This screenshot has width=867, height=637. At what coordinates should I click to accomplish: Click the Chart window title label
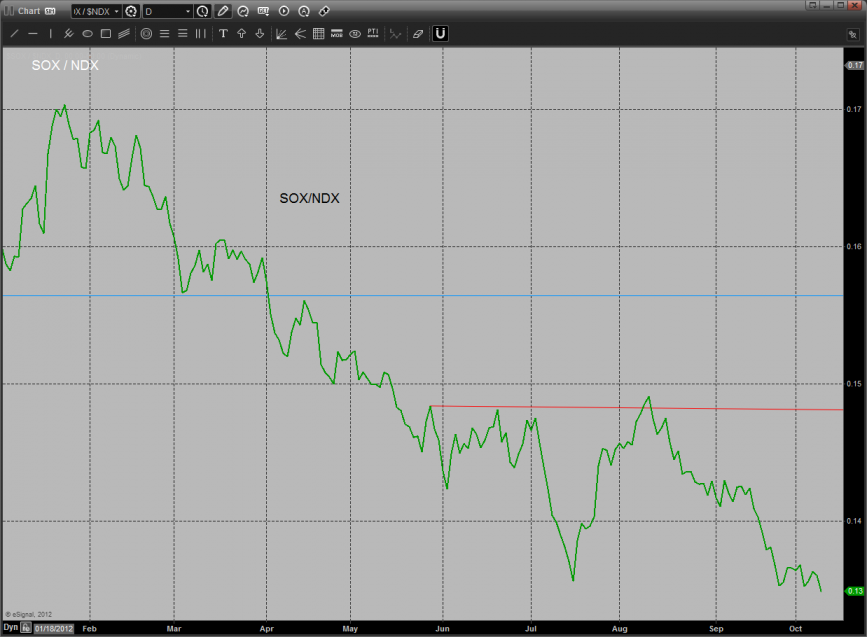(x=29, y=11)
